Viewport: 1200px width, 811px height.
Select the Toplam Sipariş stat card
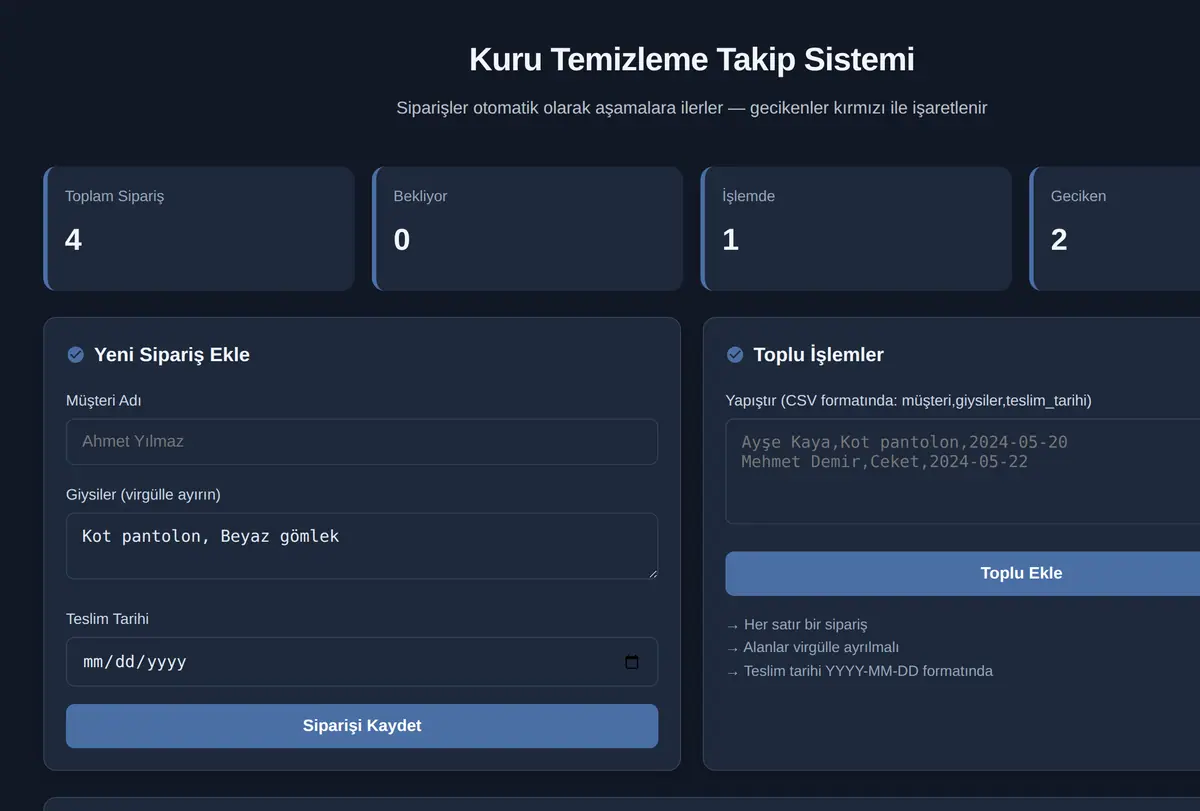(x=199, y=229)
